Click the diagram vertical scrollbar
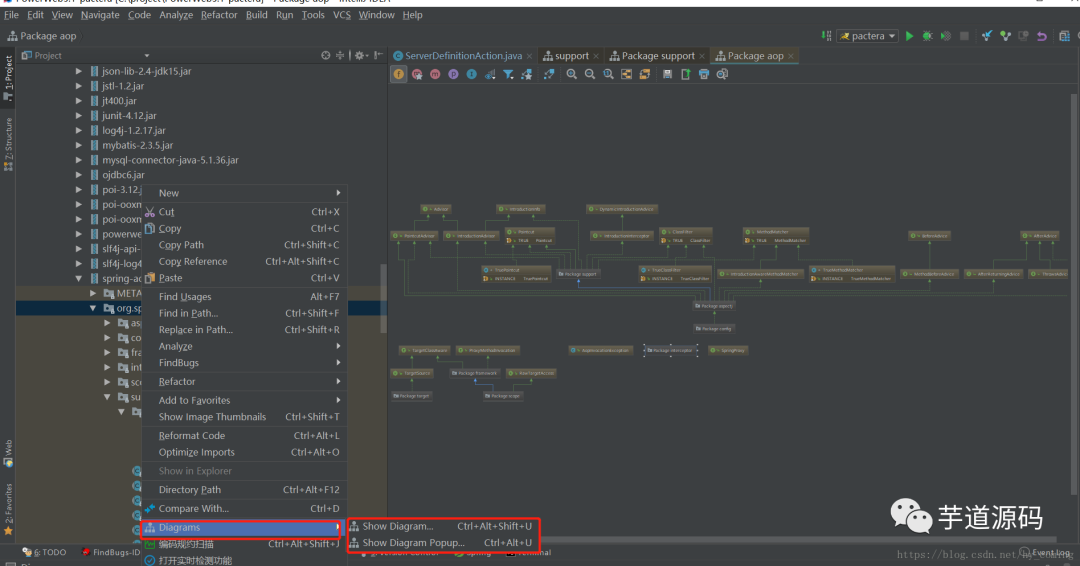Image resolution: width=1080 pixels, height=566 pixels. 1074,295
